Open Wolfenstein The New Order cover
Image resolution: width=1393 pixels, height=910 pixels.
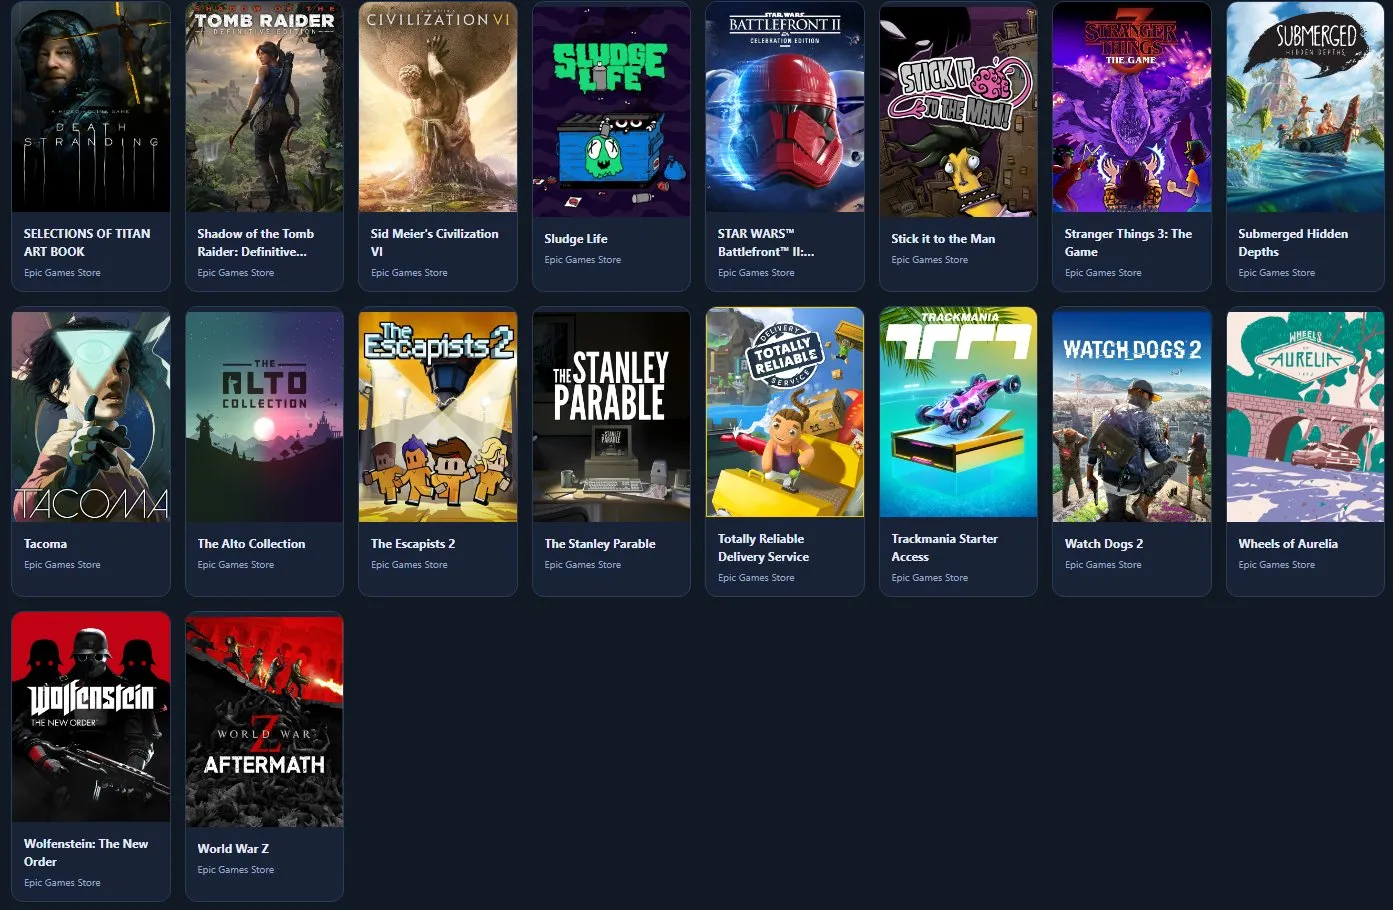pyautogui.click(x=91, y=717)
